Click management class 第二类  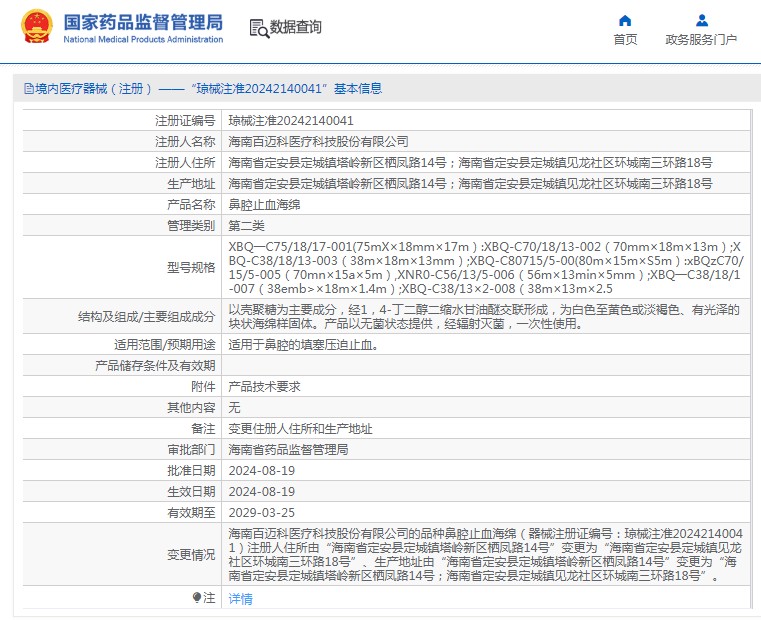pos(247,225)
